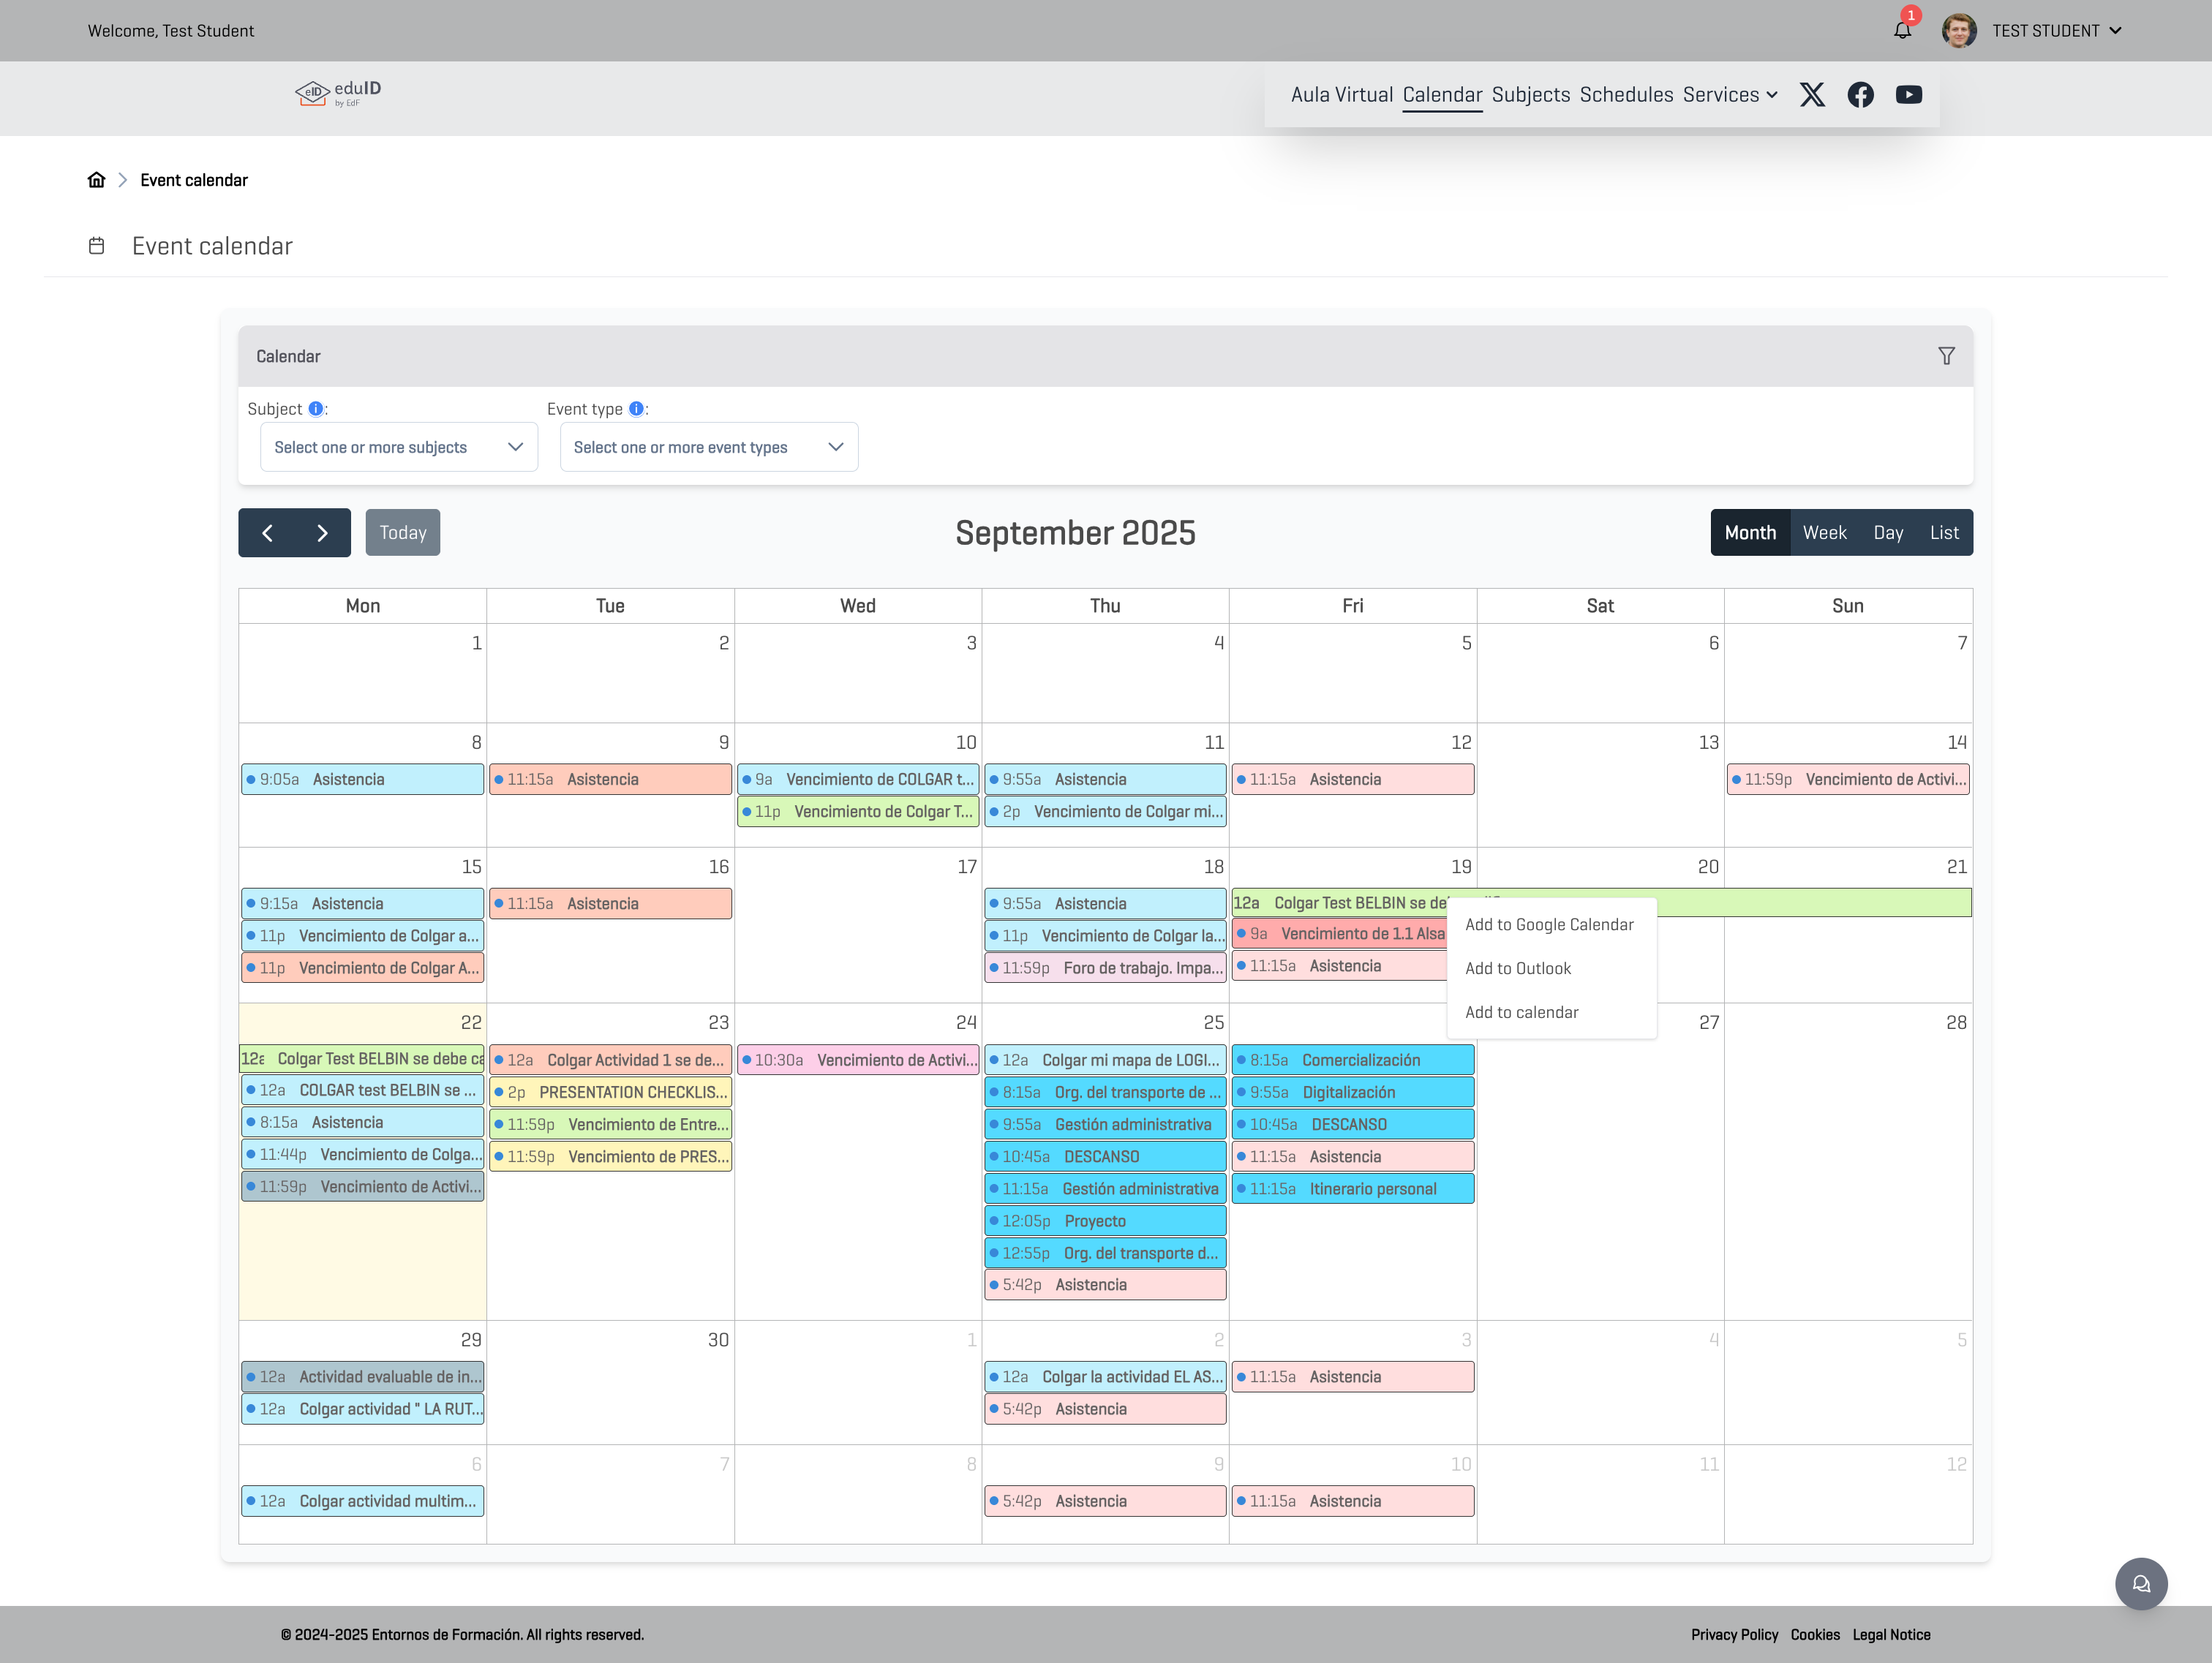This screenshot has width=2212, height=1663.
Task: Click the Subject info icon
Action: pyautogui.click(x=316, y=409)
